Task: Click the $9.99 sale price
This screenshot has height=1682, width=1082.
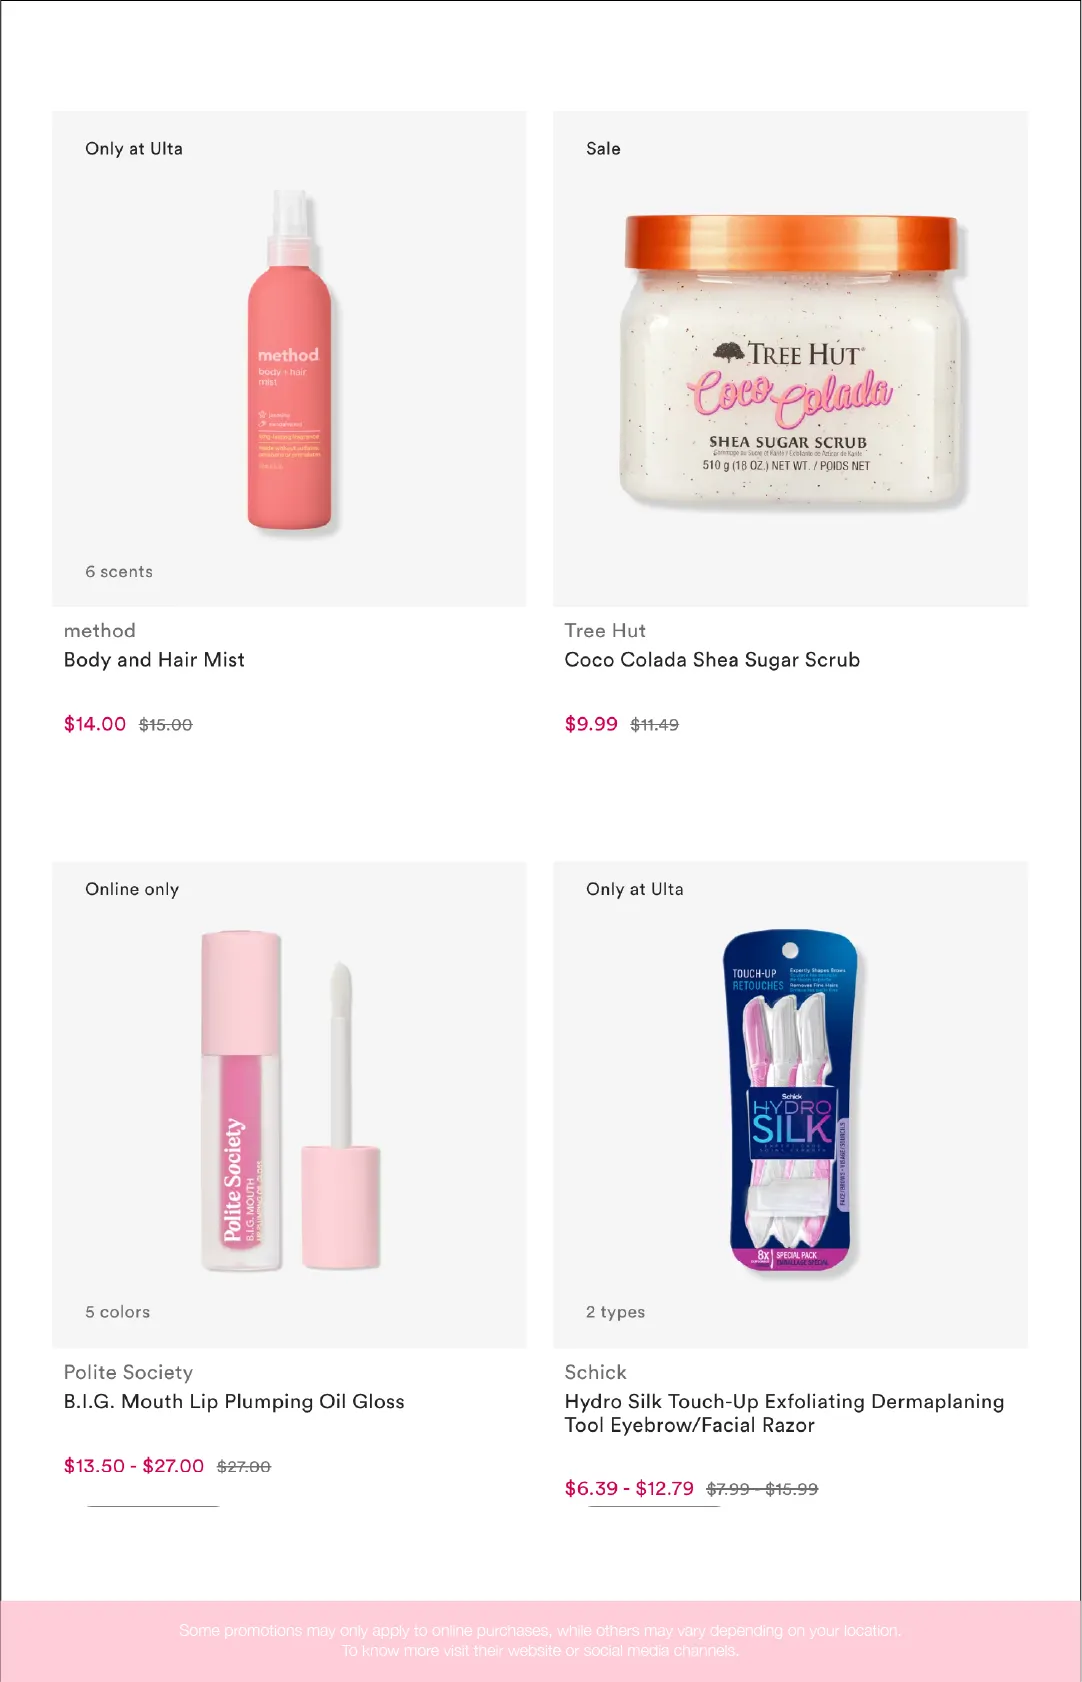Action: [x=591, y=724]
